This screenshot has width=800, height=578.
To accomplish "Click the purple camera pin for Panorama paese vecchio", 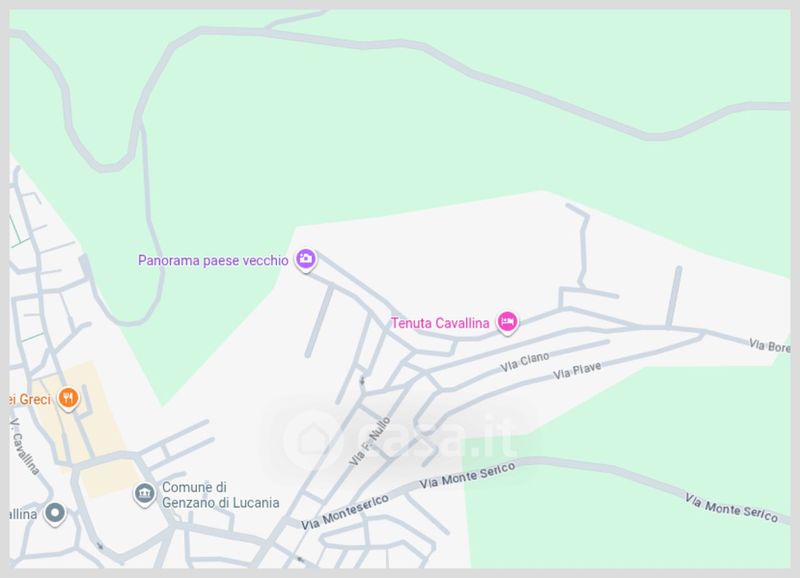I will coord(306,259).
